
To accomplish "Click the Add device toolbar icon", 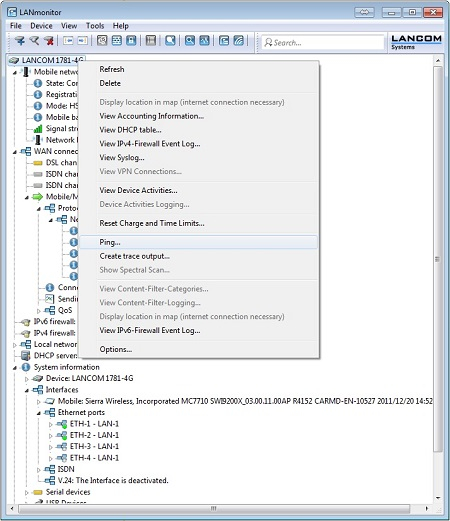I will (x=20, y=41).
